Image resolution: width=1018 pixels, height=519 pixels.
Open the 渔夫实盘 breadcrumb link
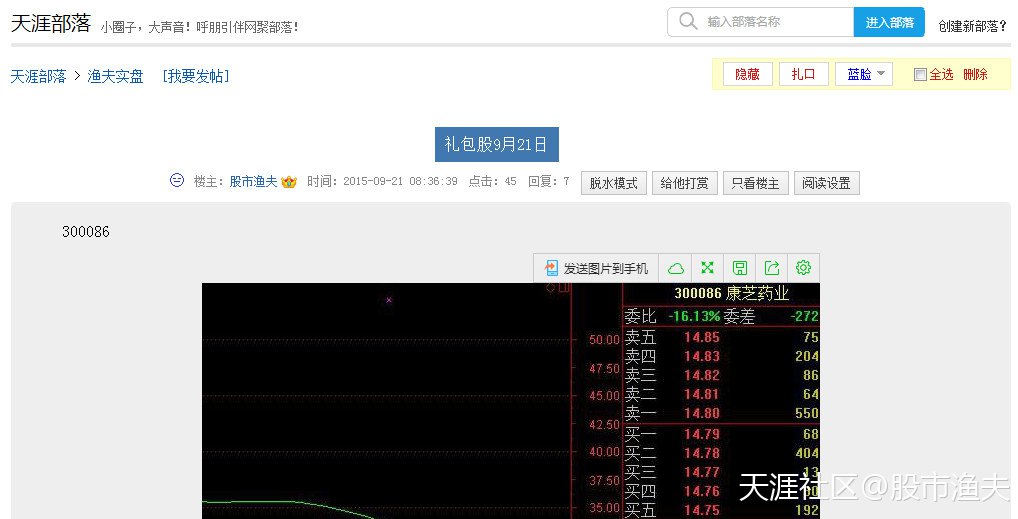pyautogui.click(x=115, y=76)
